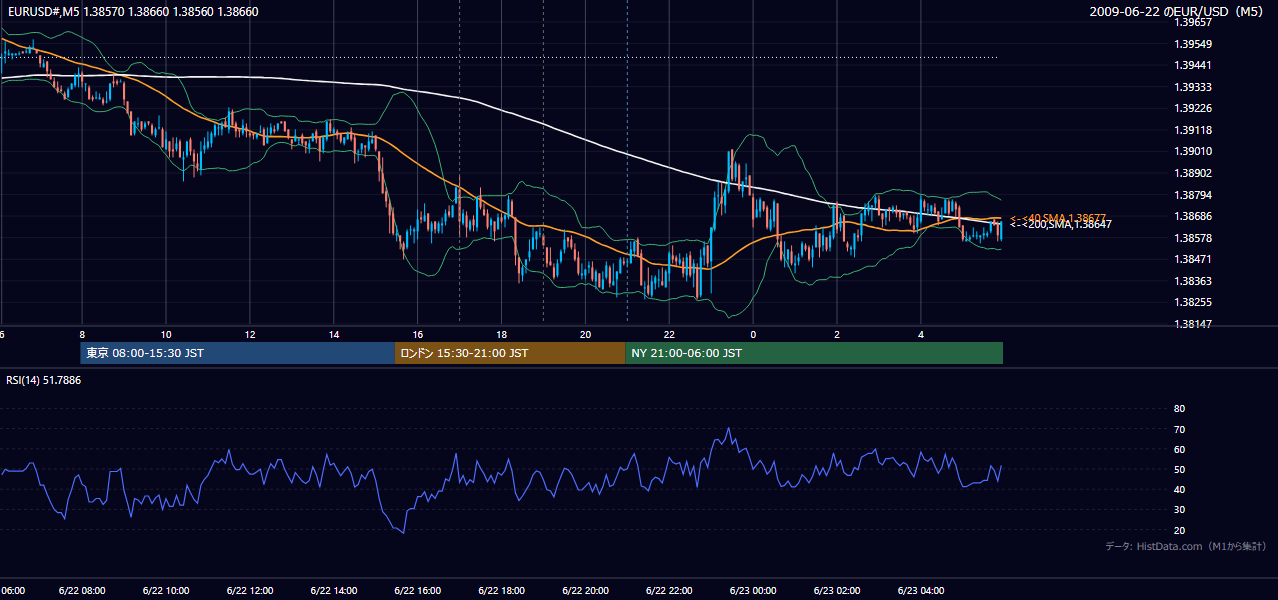Screen dimensions: 1278x600
Task: Click hour label 10 on price chart axis
Action: coord(166,334)
